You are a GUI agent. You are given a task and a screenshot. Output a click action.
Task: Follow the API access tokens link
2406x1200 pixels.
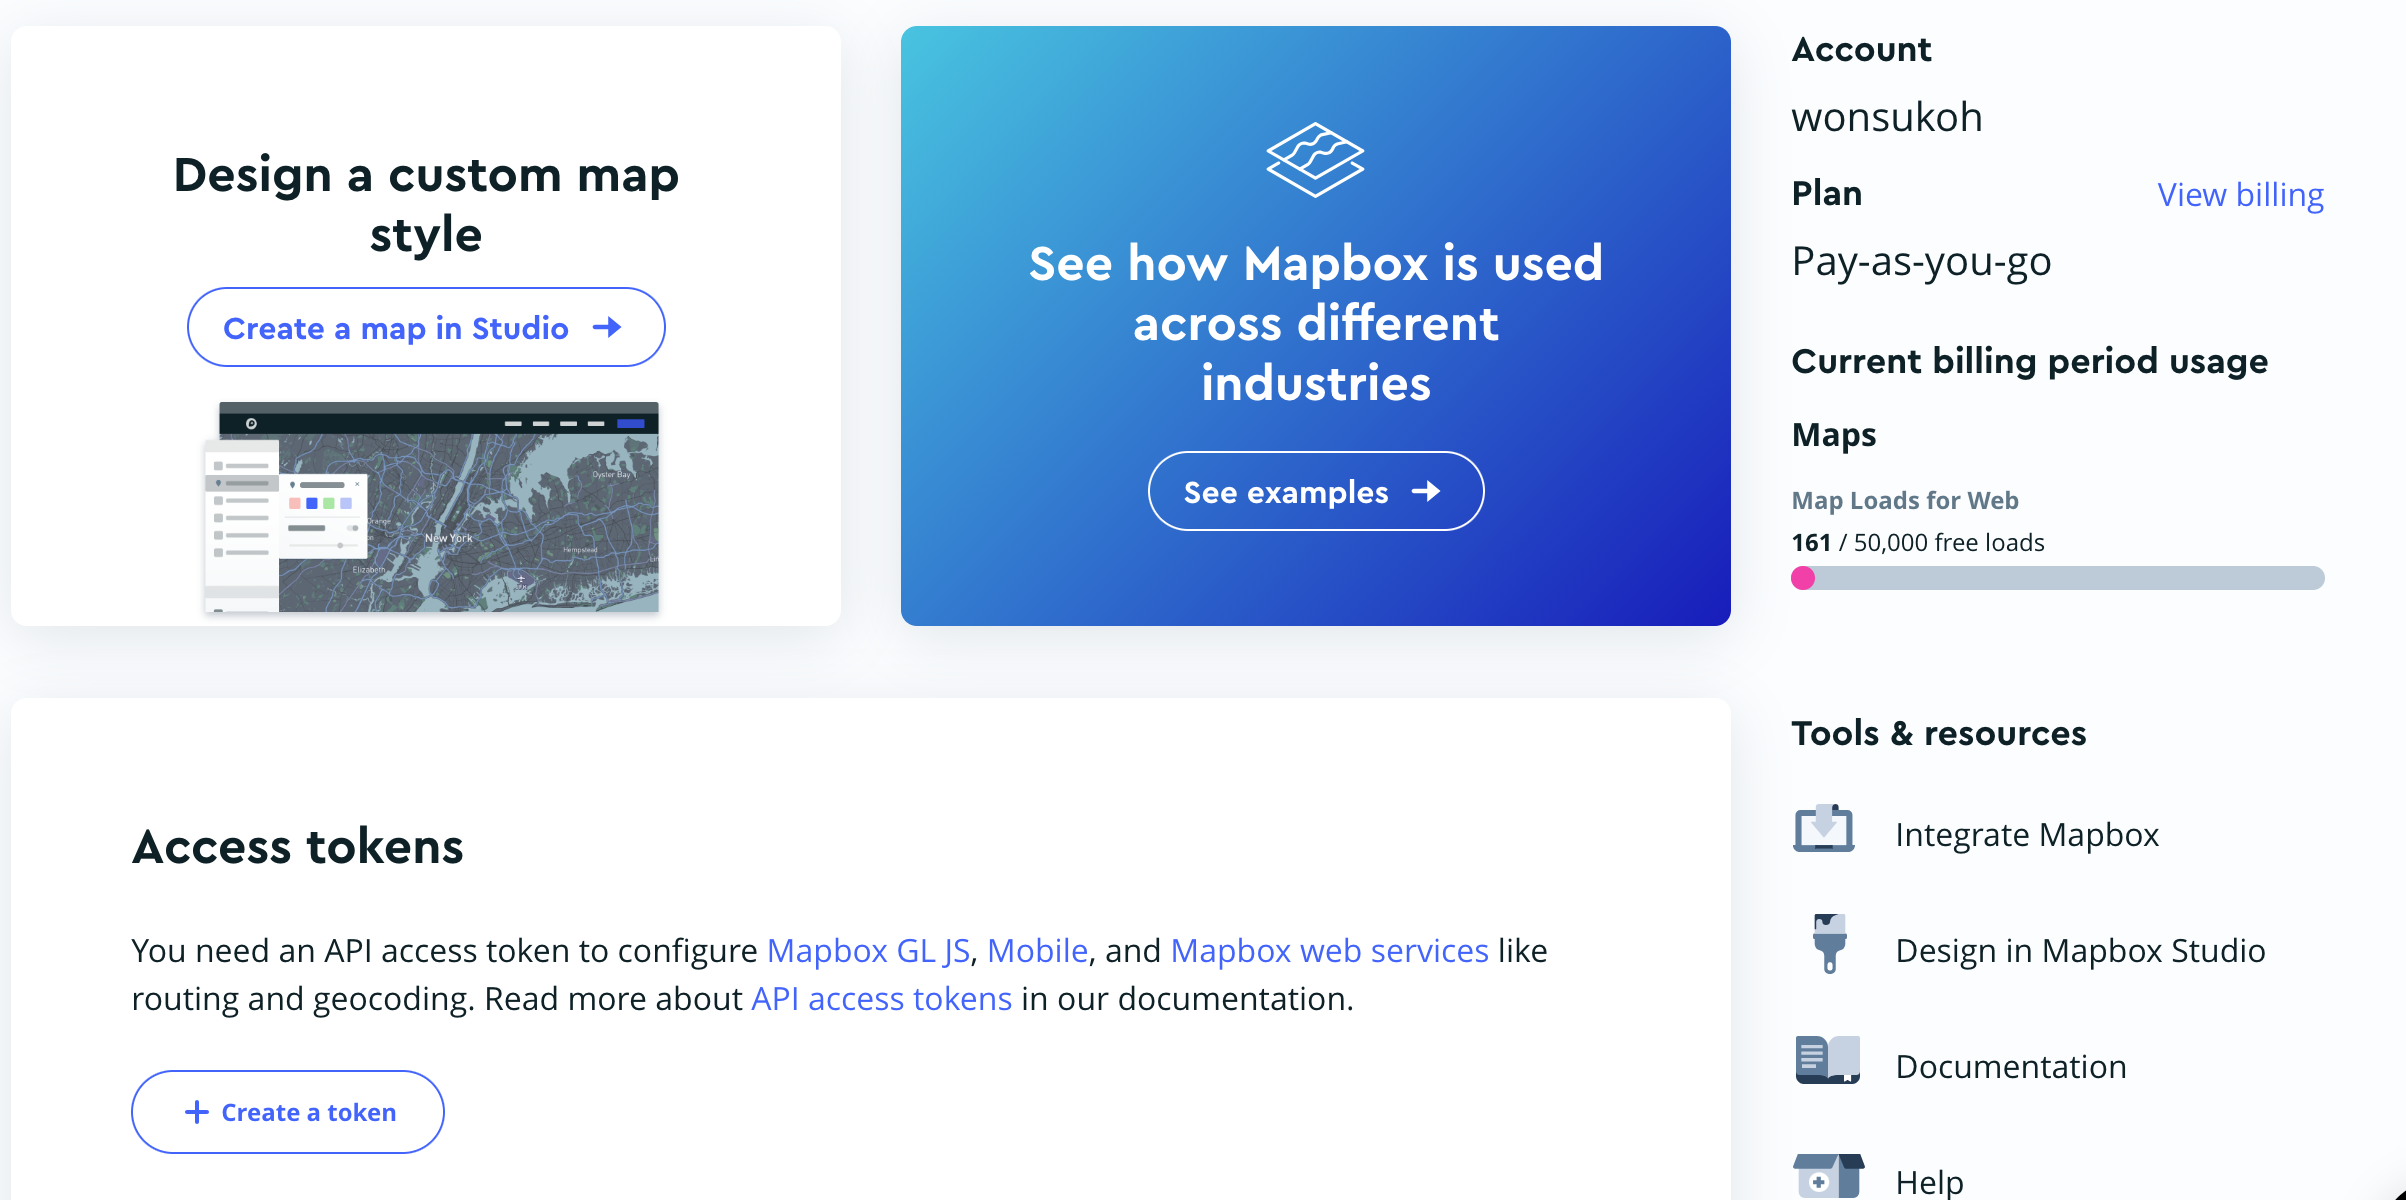[x=881, y=998]
